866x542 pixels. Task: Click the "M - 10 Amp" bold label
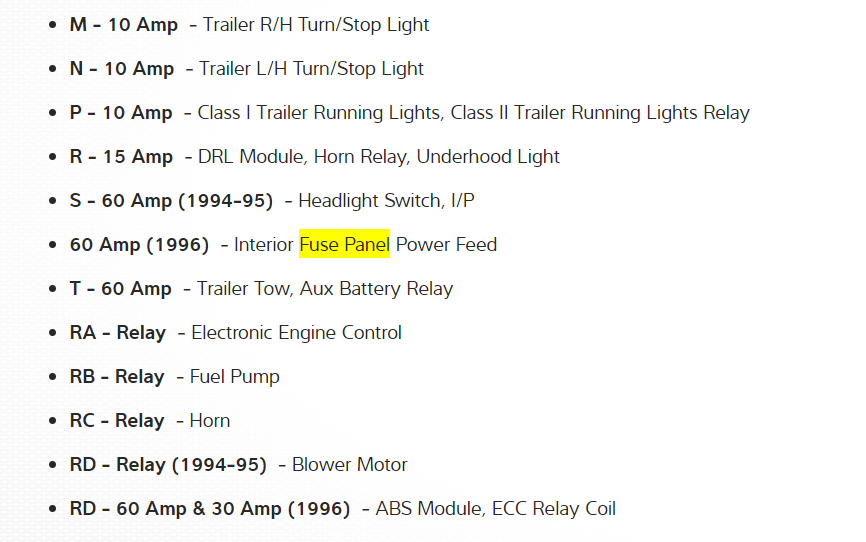[x=121, y=25]
